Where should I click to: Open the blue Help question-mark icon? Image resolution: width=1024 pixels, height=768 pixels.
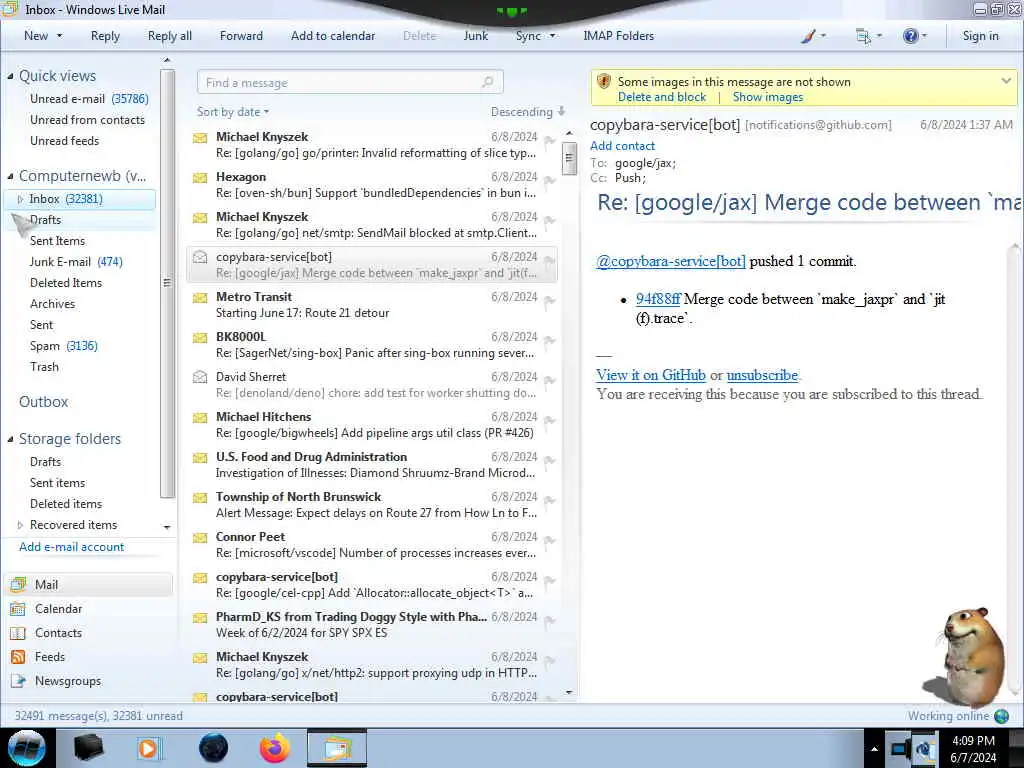click(910, 36)
